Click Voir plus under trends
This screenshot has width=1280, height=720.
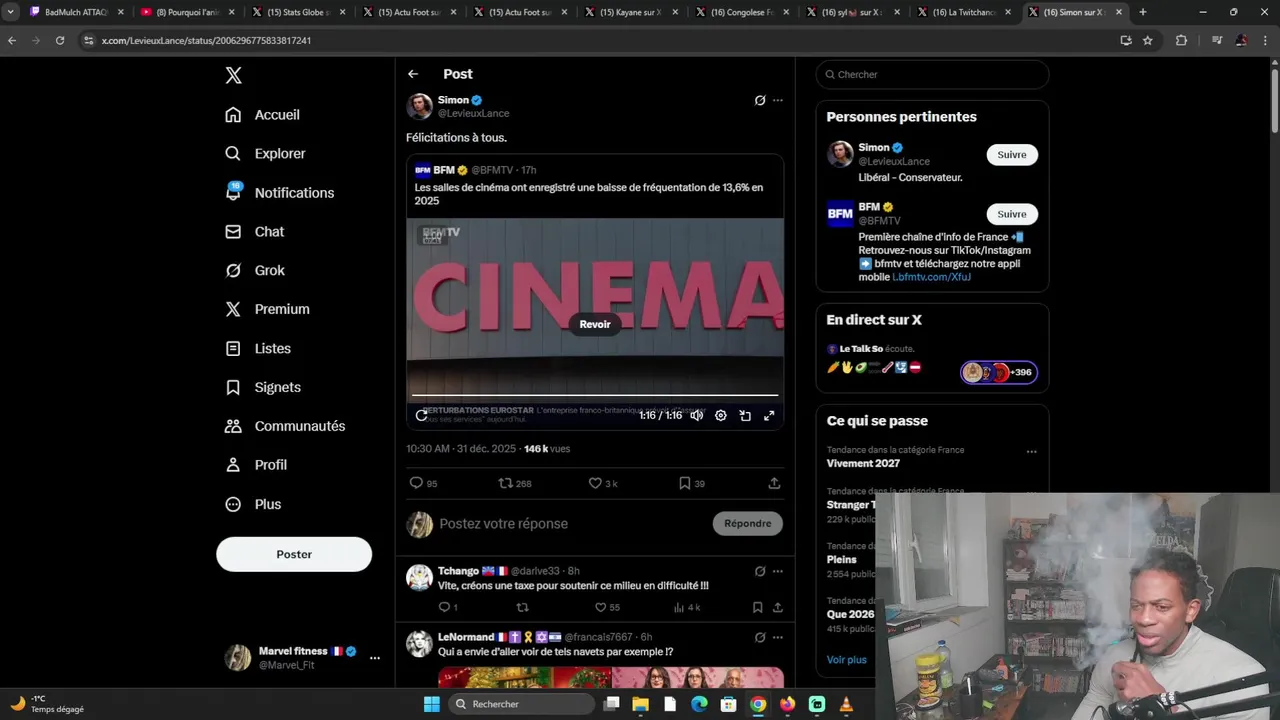point(847,660)
